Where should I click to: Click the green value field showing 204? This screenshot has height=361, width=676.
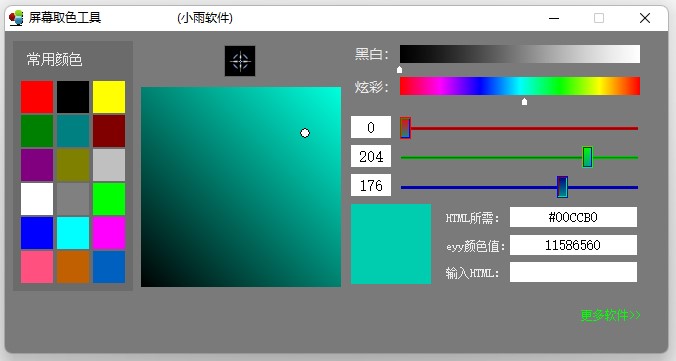pyautogui.click(x=371, y=156)
